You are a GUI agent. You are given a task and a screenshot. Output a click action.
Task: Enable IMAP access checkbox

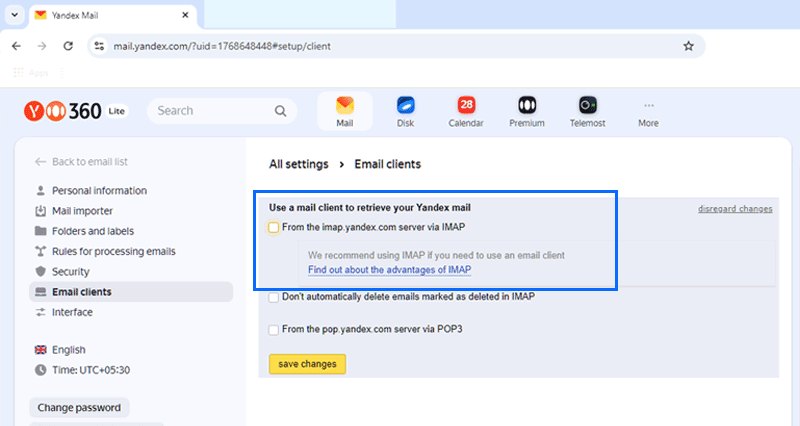[273, 228]
